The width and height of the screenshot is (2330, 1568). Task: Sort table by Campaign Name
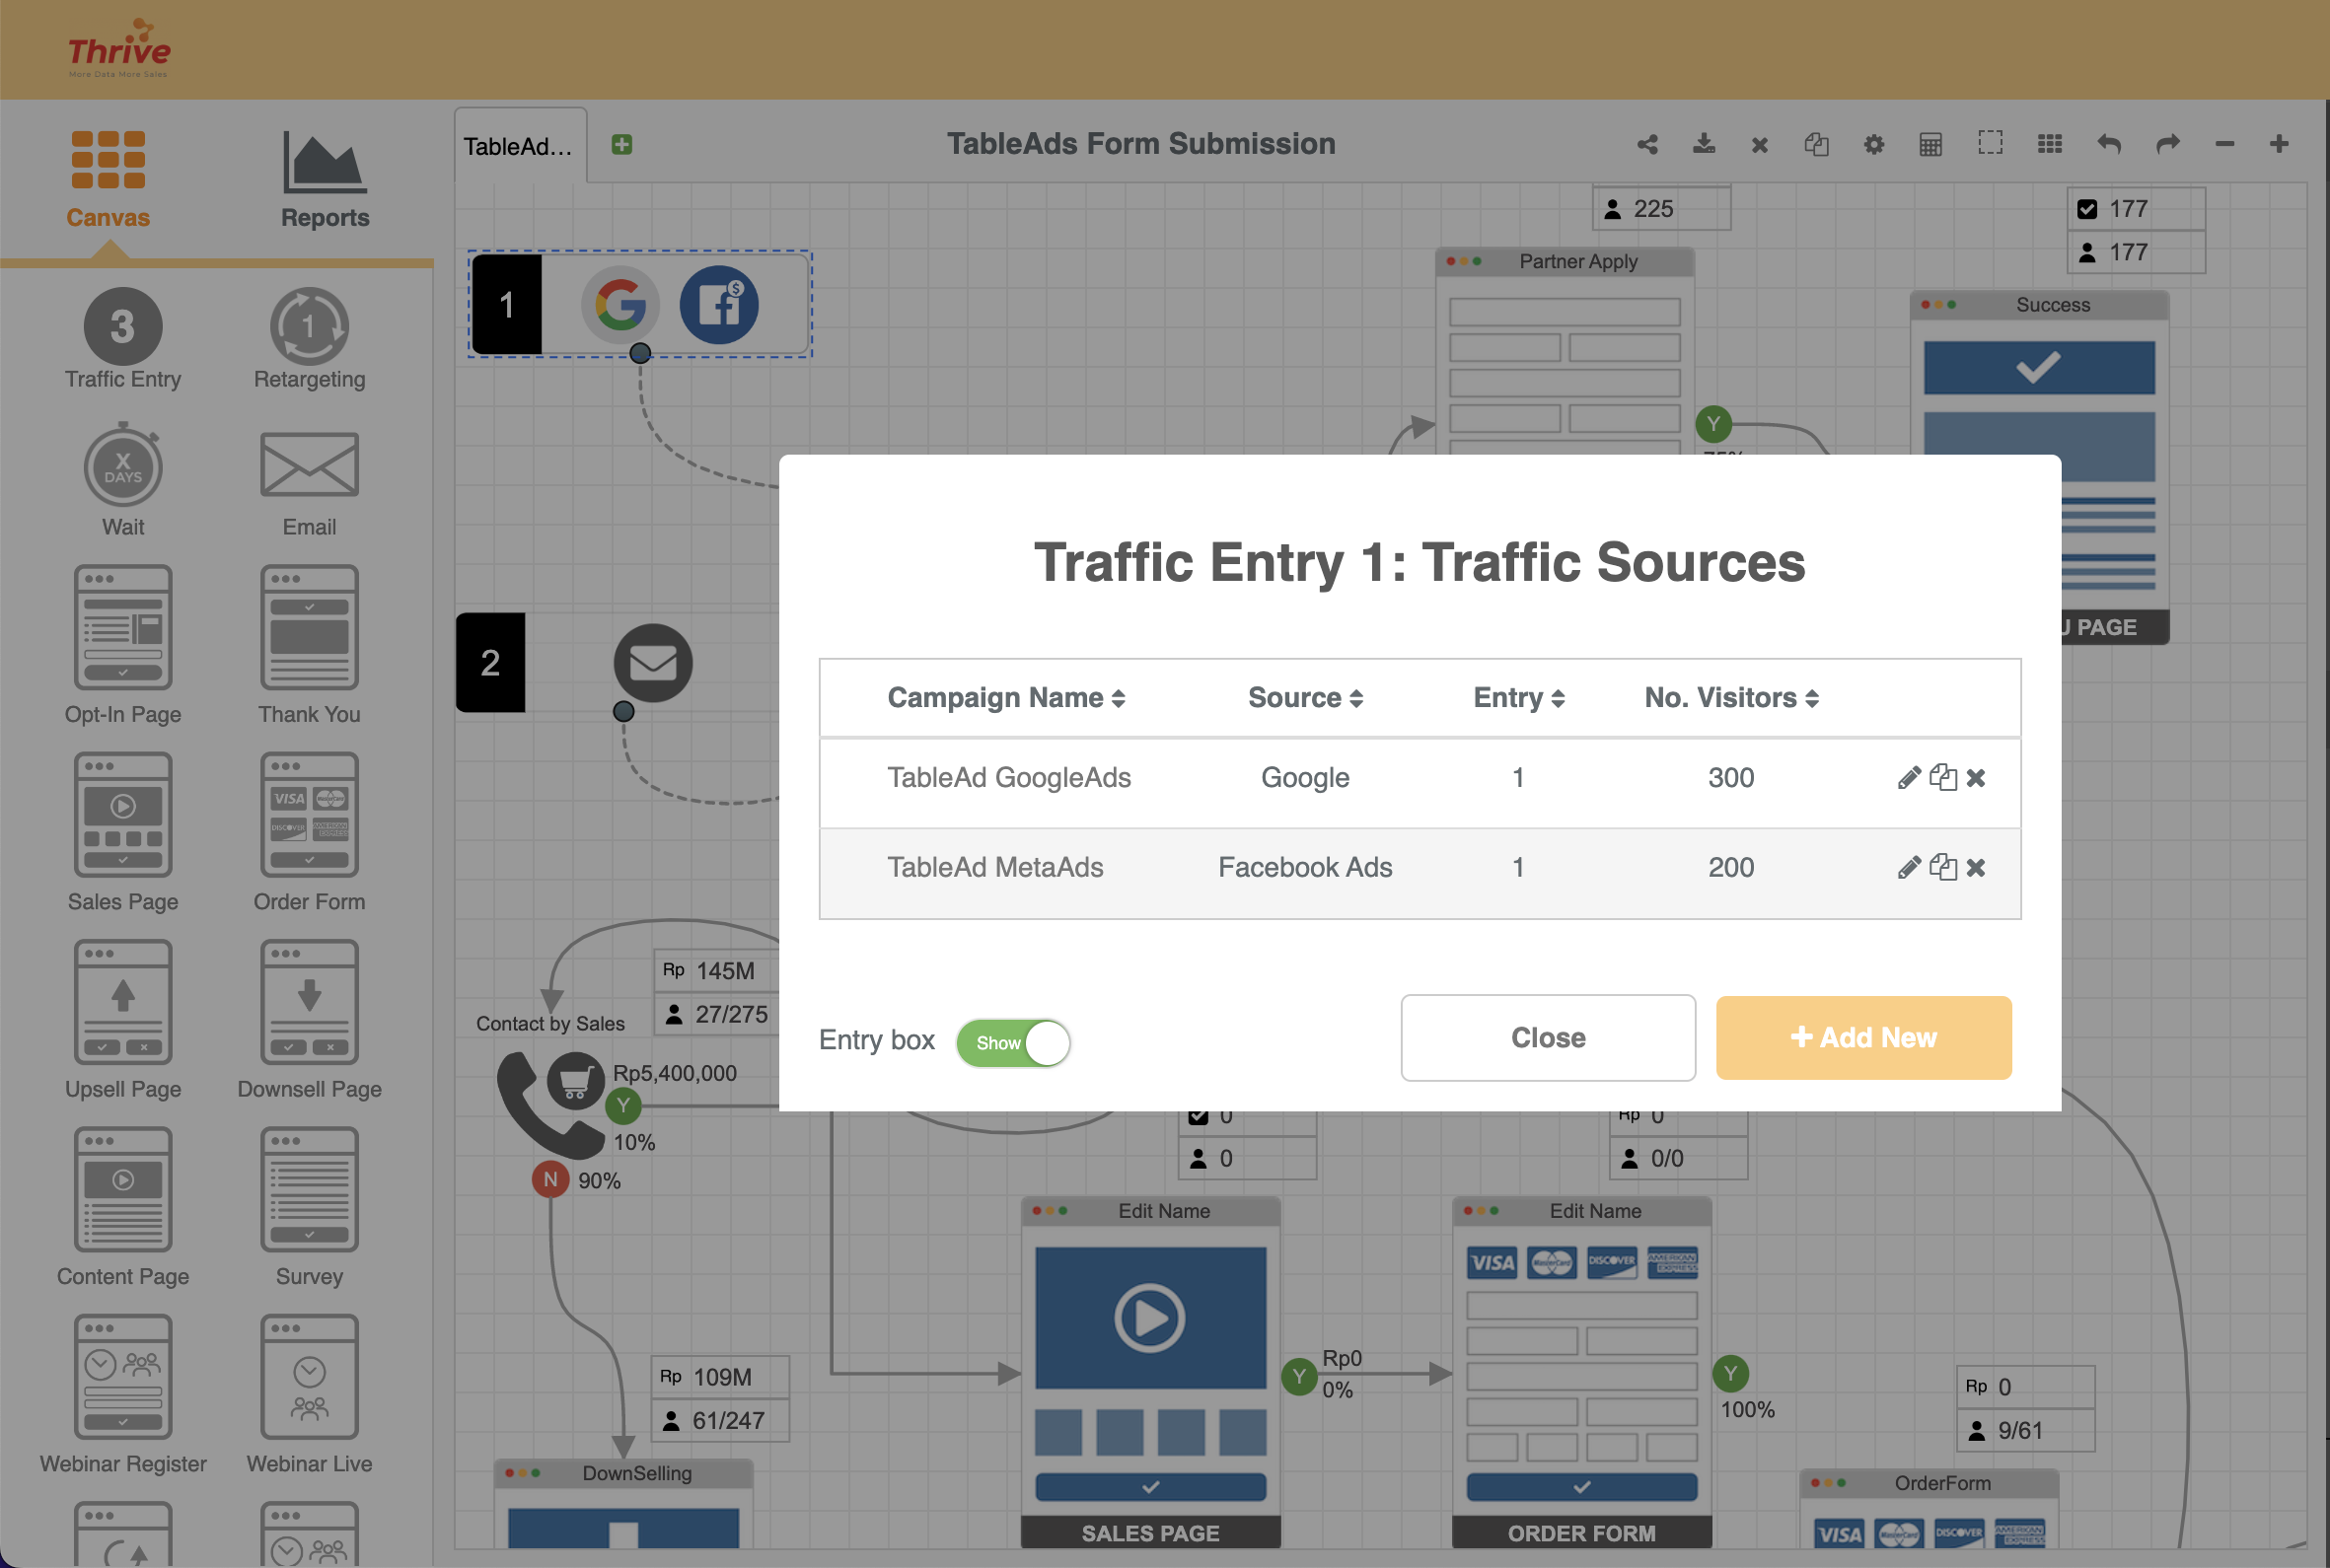click(1006, 698)
